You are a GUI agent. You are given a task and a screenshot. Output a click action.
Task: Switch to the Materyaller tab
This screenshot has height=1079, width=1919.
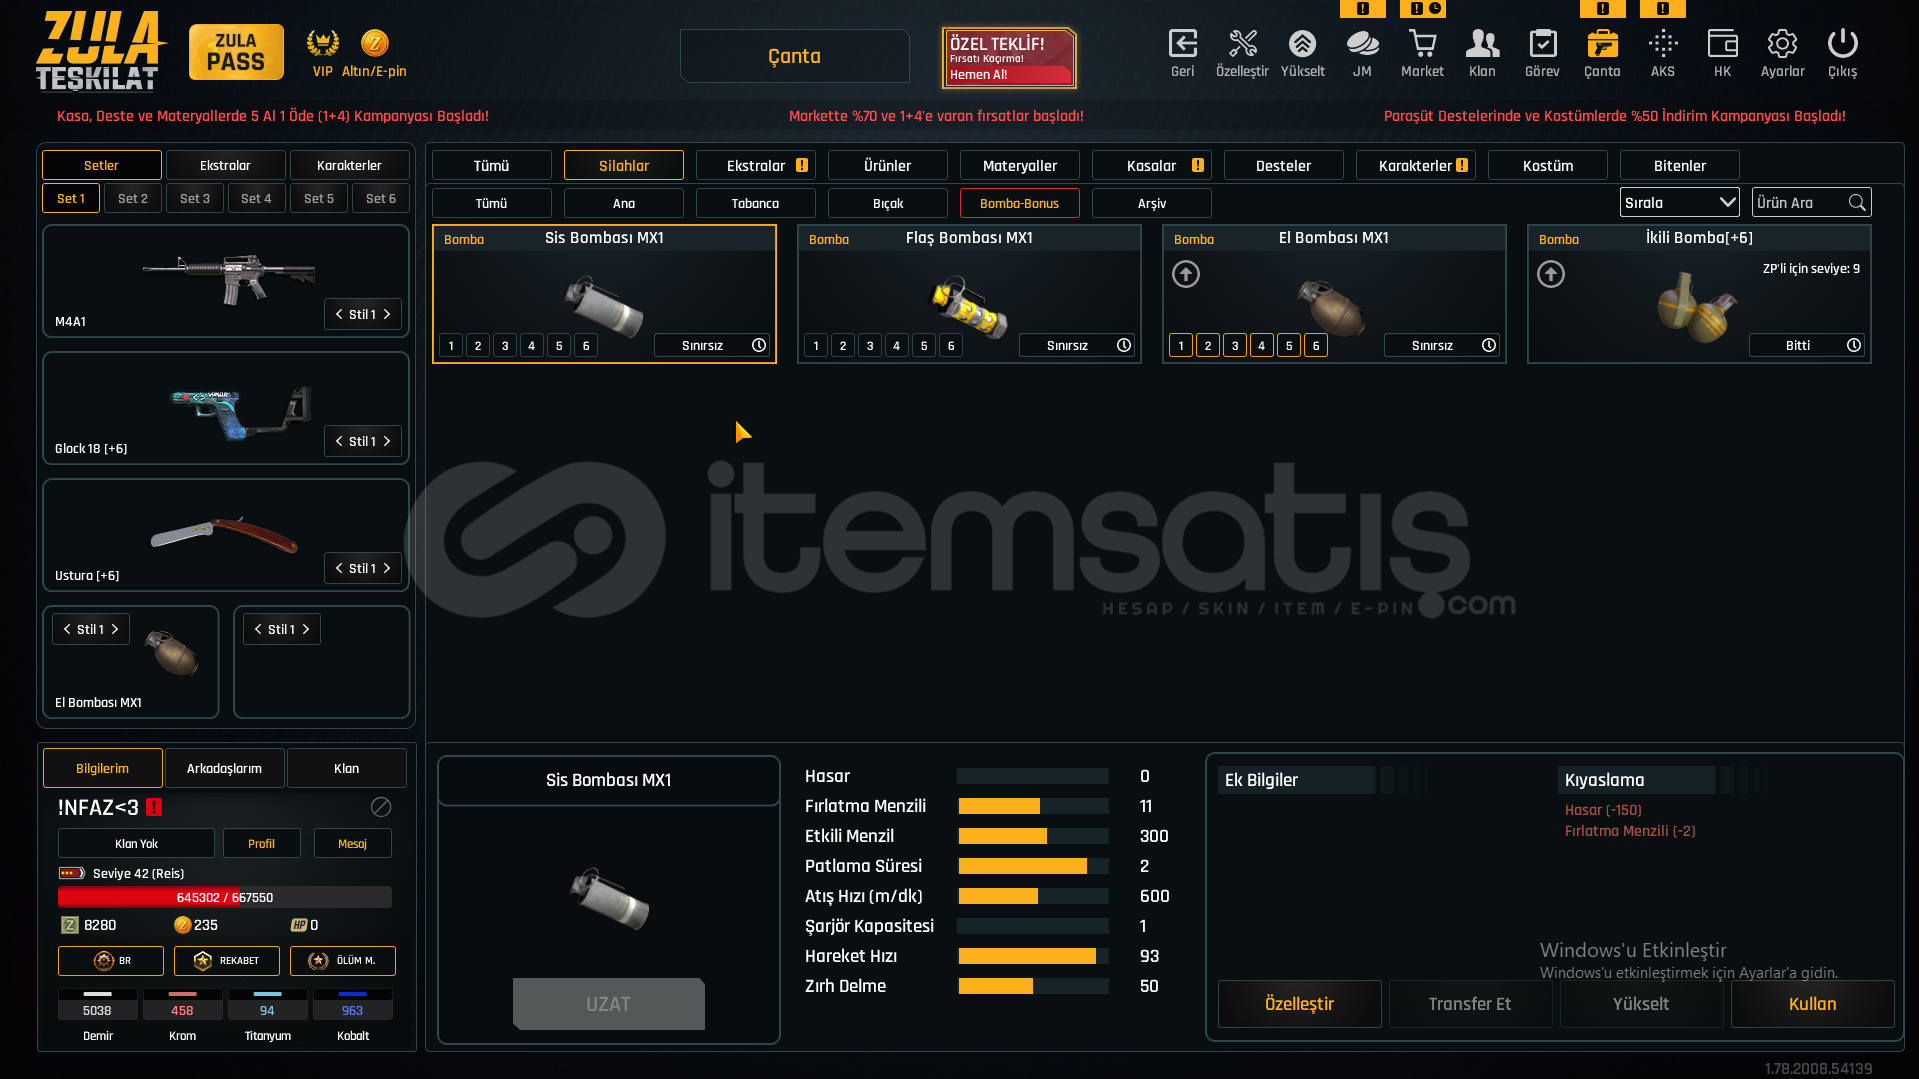click(x=1020, y=166)
